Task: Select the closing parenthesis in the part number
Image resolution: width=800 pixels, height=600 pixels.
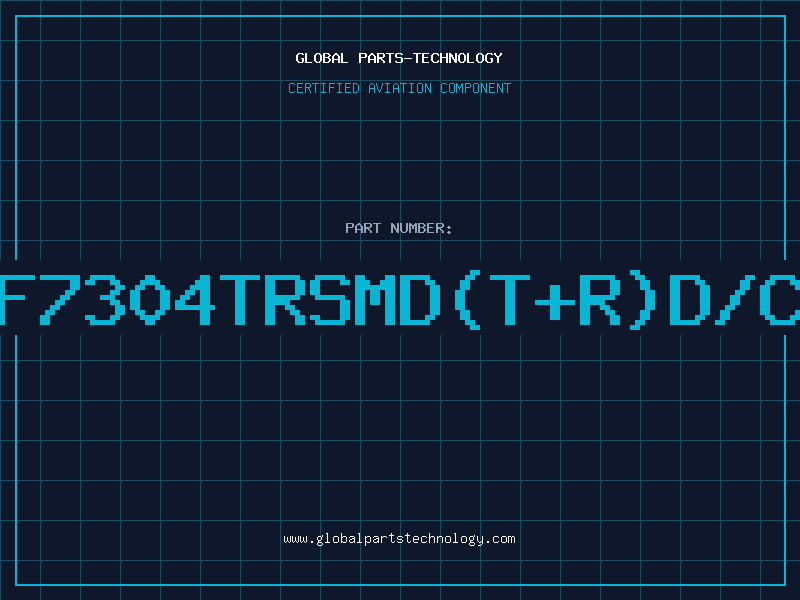Action: point(642,299)
